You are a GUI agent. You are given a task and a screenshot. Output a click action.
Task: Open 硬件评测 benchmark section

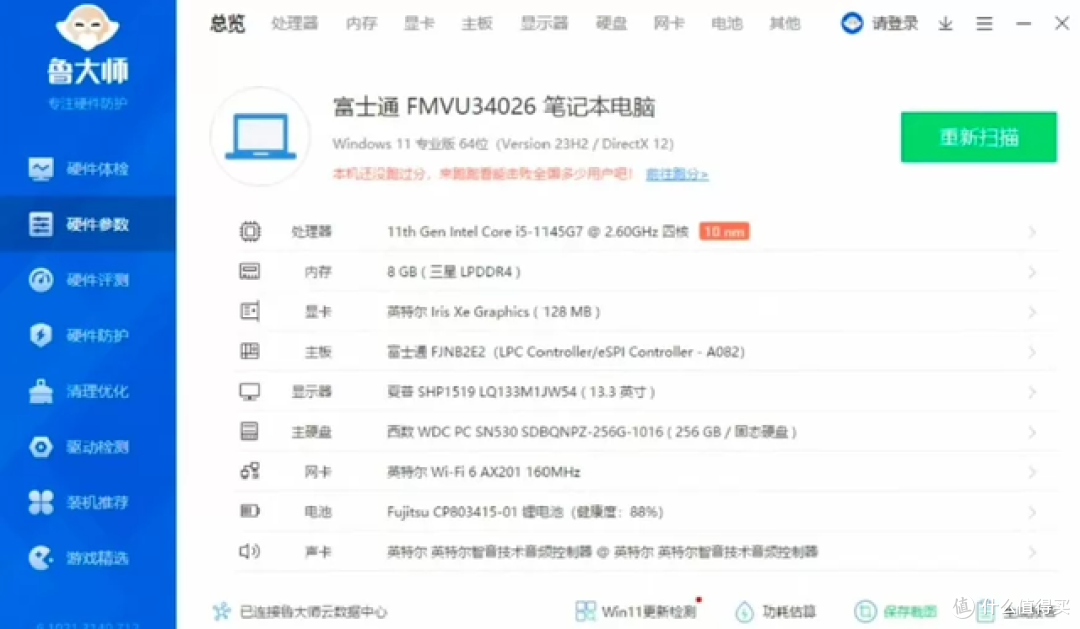point(87,280)
